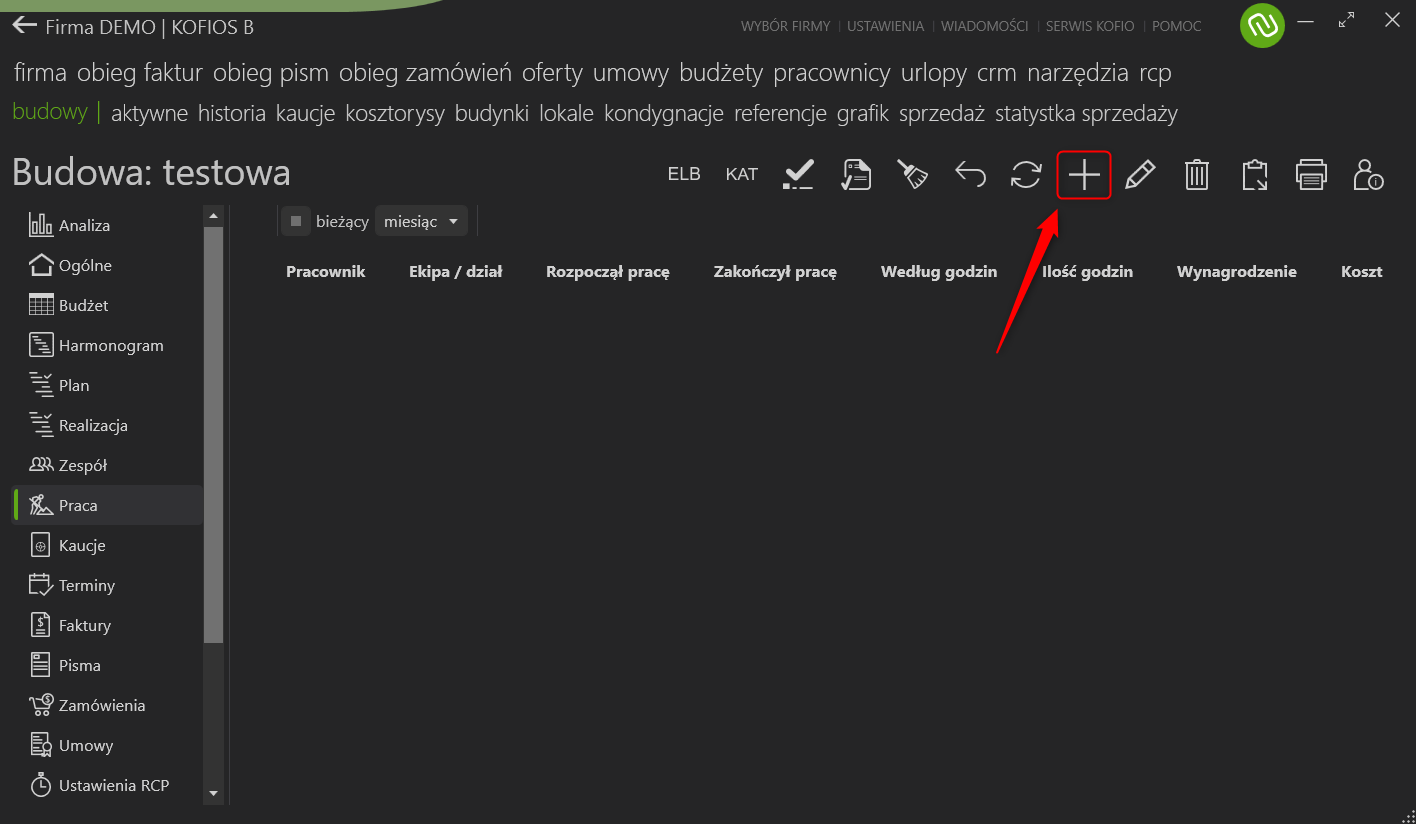Click the ELB toolbar button
Viewport: 1416px width, 824px height.
[684, 174]
